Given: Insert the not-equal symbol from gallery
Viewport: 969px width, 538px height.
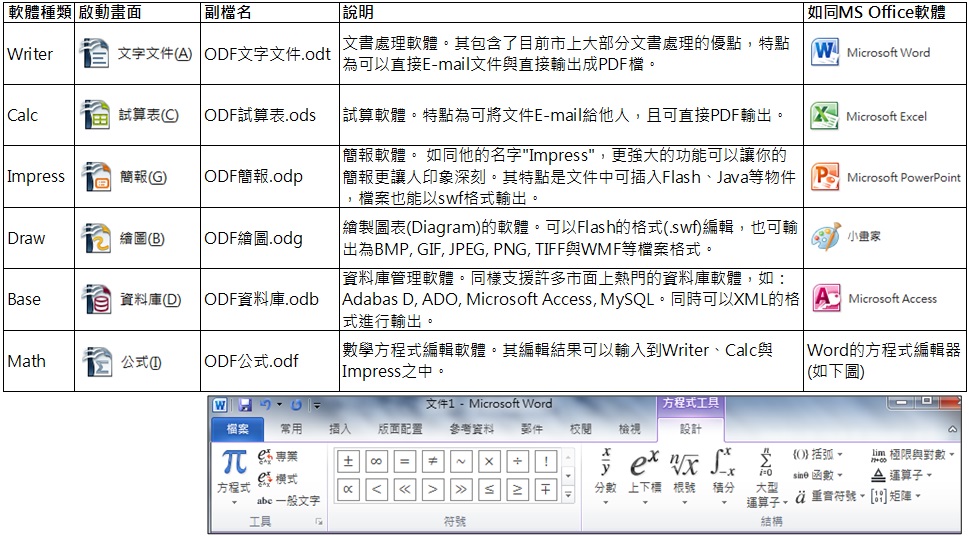Looking at the screenshot, I should (x=432, y=462).
